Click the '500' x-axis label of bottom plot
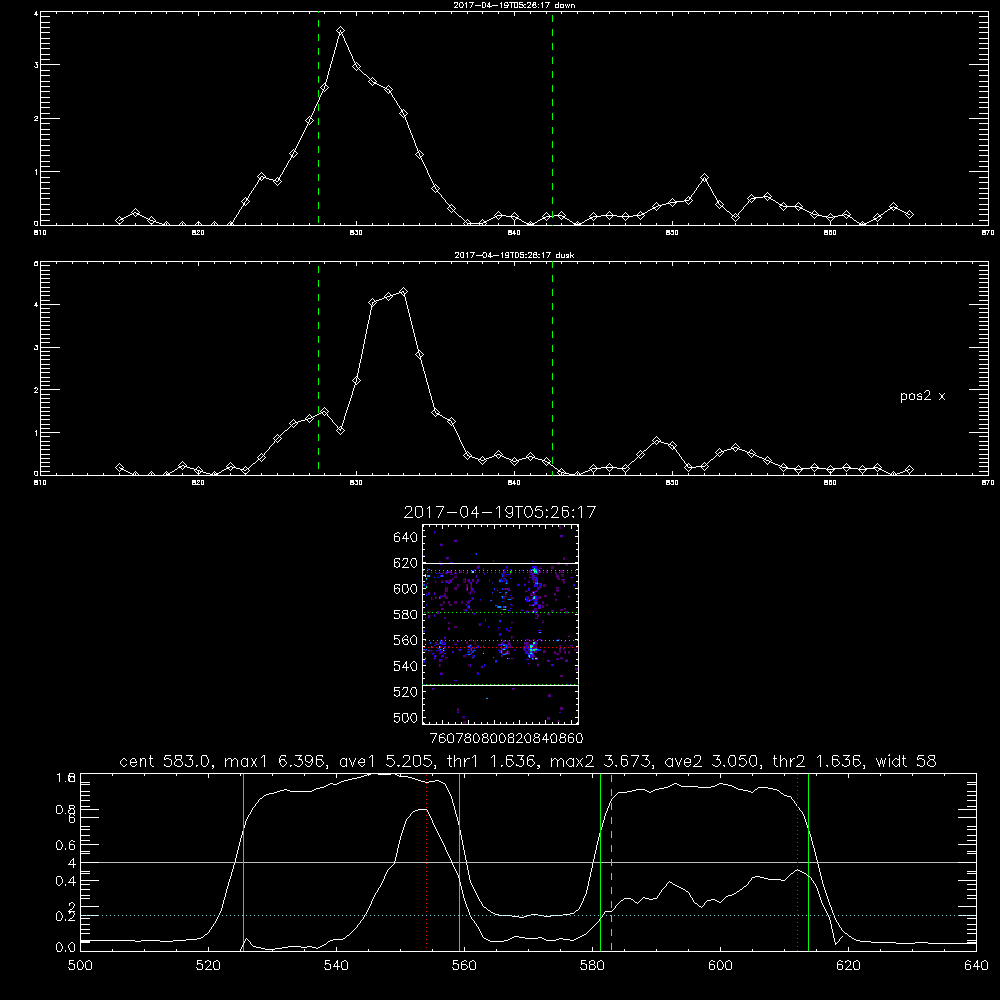The height and width of the screenshot is (1000, 1000). pos(80,966)
